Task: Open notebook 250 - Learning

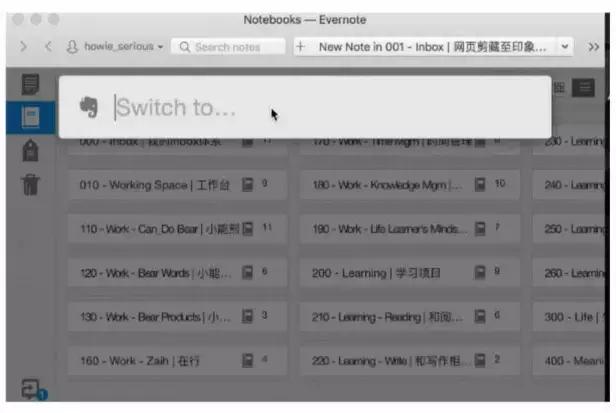Action: pos(569,228)
